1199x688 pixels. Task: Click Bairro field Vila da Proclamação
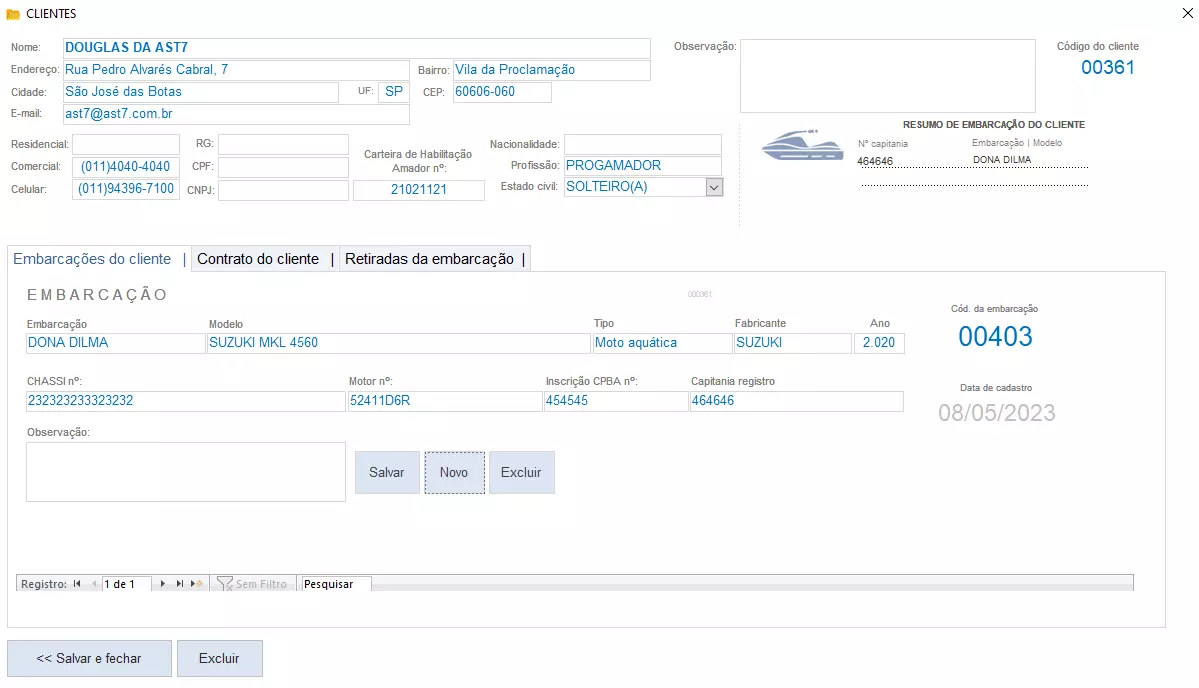click(x=551, y=70)
